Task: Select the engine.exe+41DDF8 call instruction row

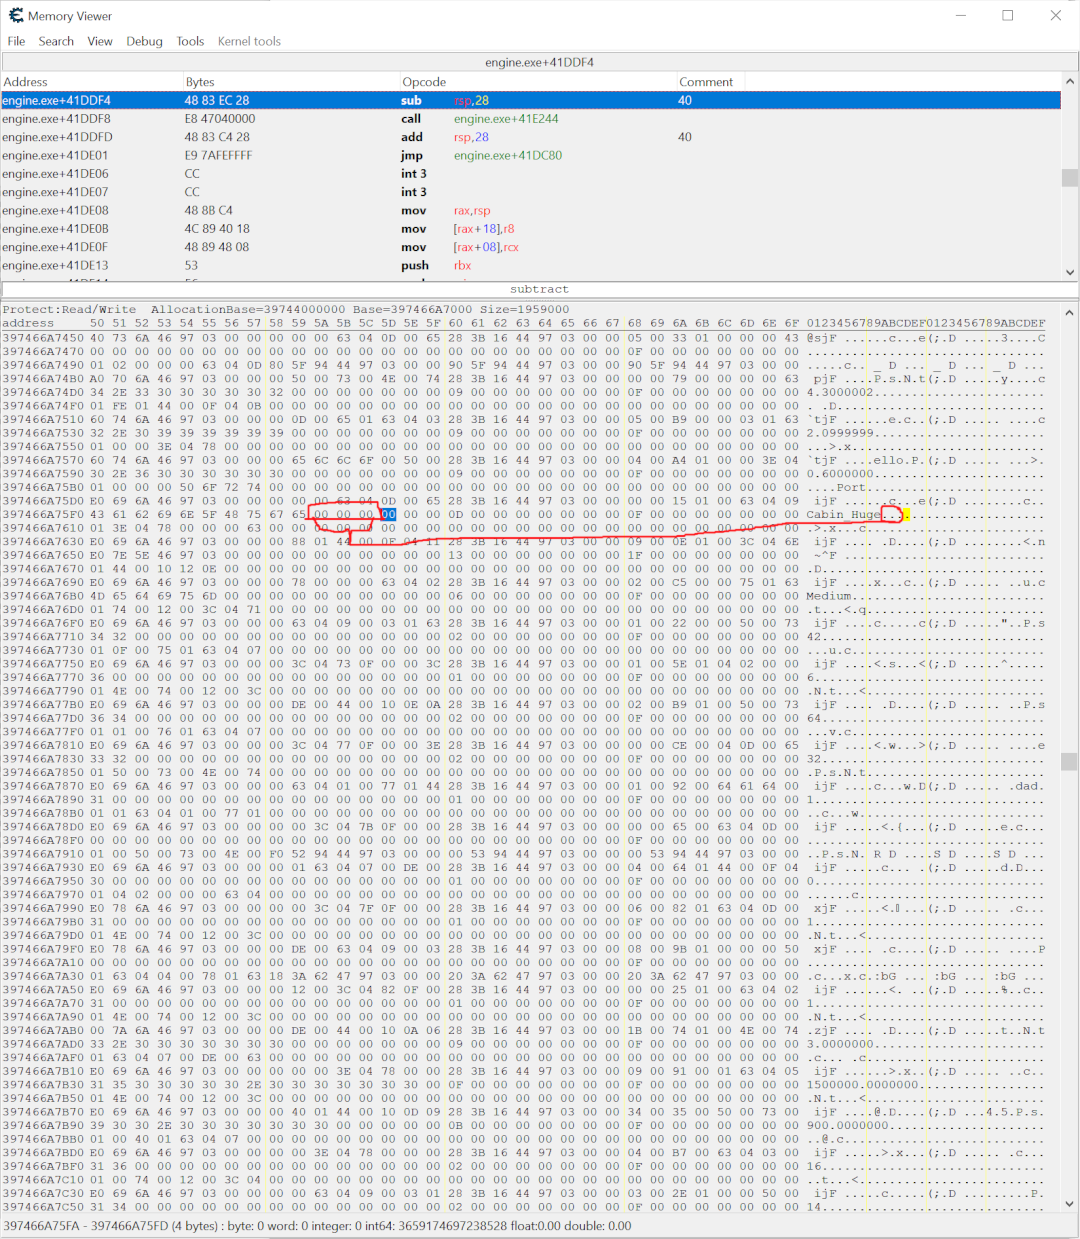Action: 530,119
